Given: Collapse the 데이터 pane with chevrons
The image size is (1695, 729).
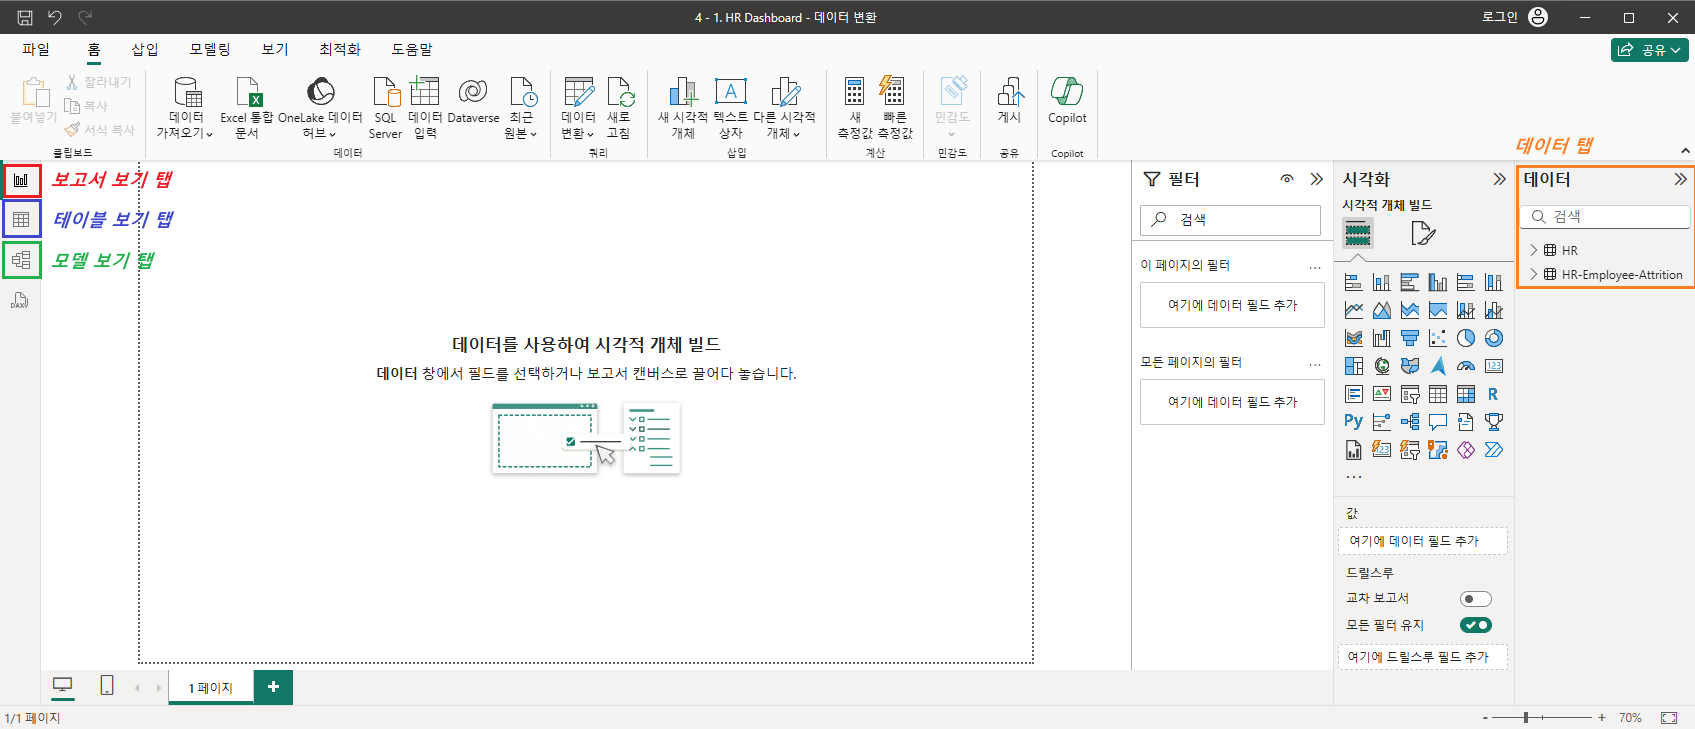Looking at the screenshot, I should pyautogui.click(x=1680, y=179).
